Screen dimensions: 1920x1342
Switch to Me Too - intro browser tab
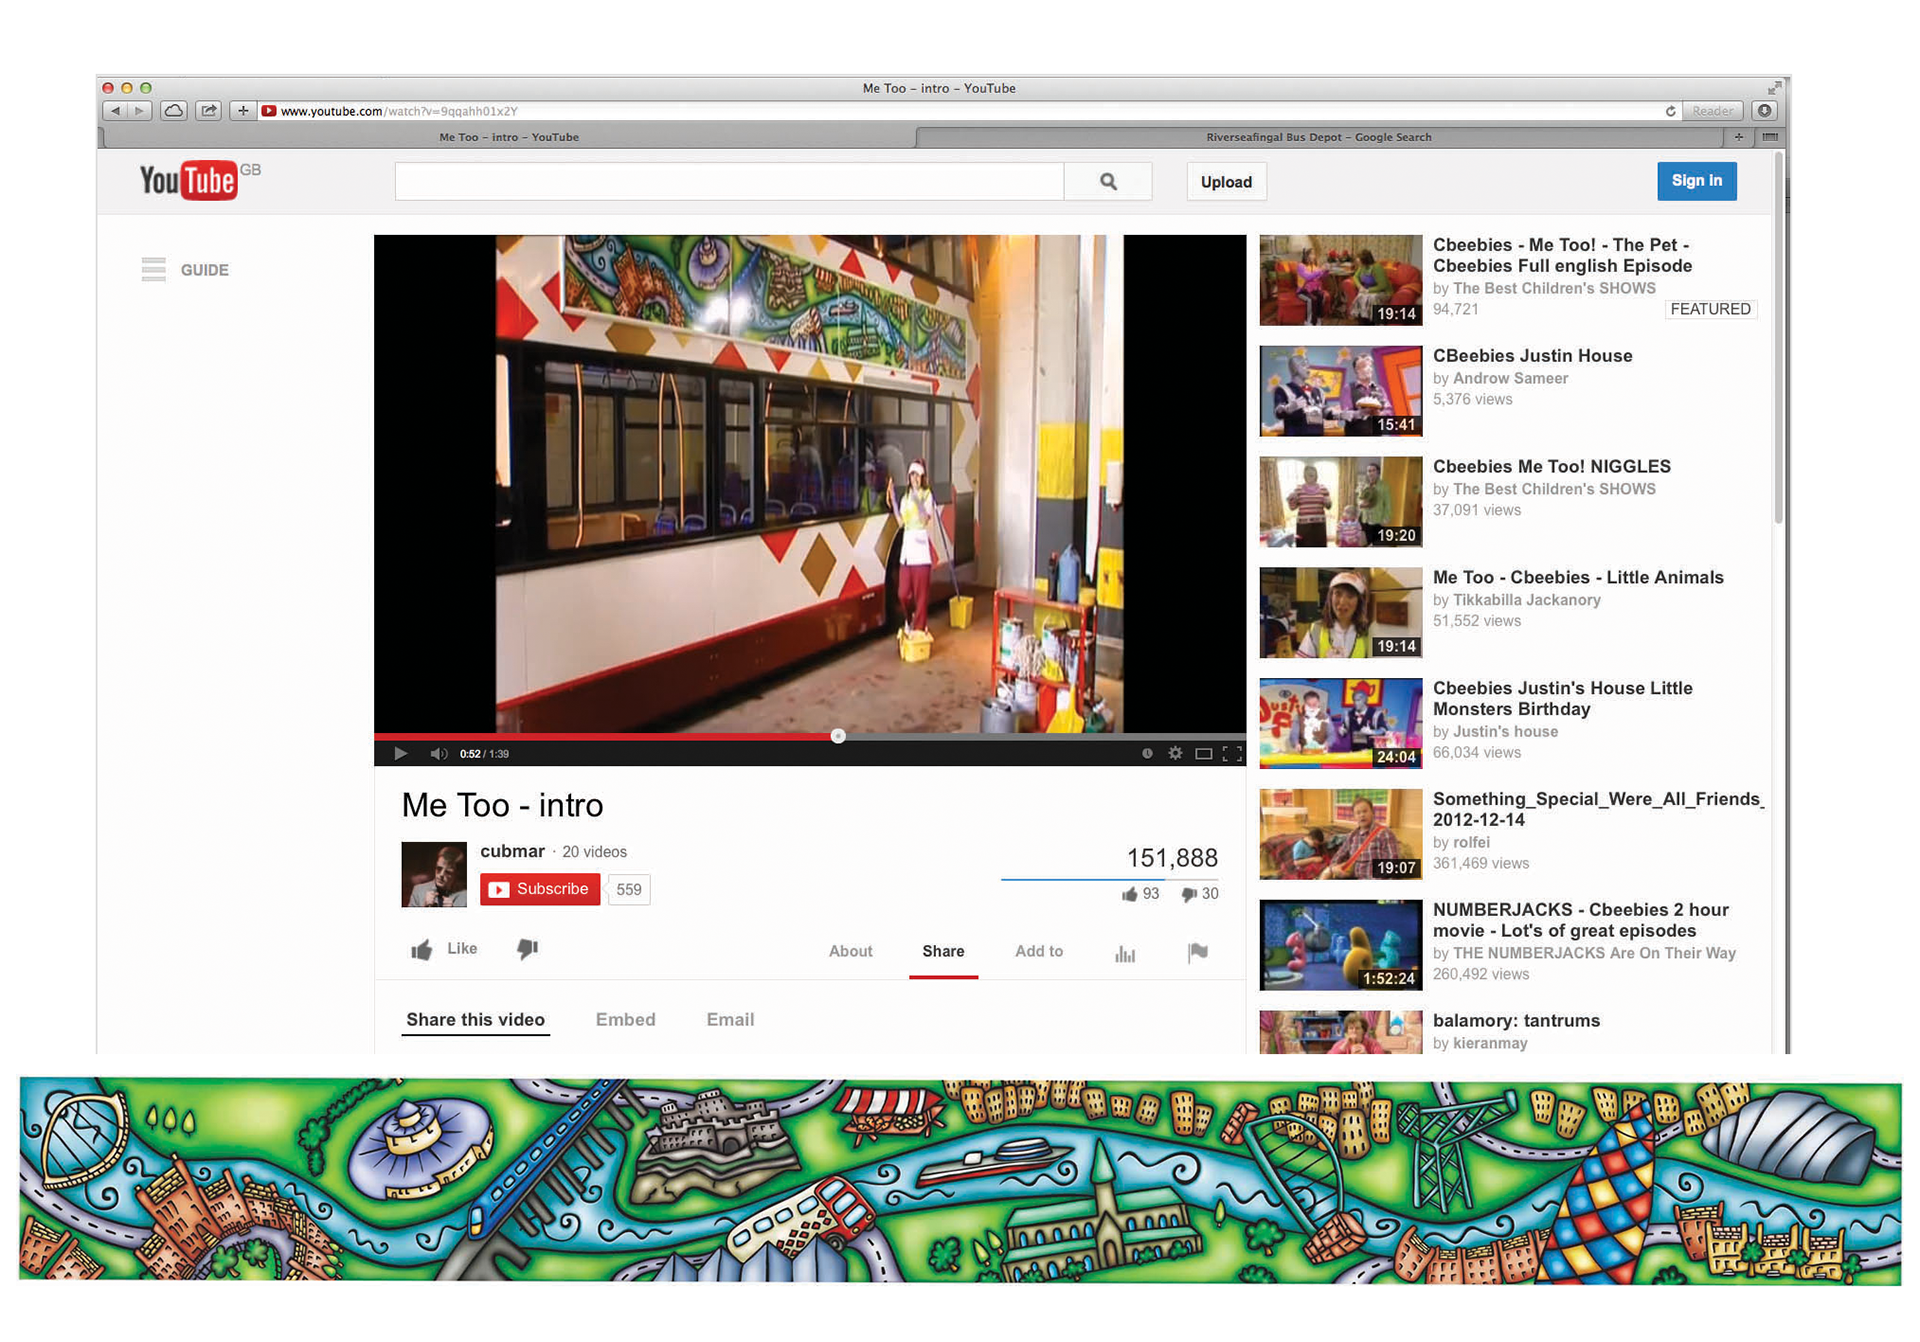[509, 138]
